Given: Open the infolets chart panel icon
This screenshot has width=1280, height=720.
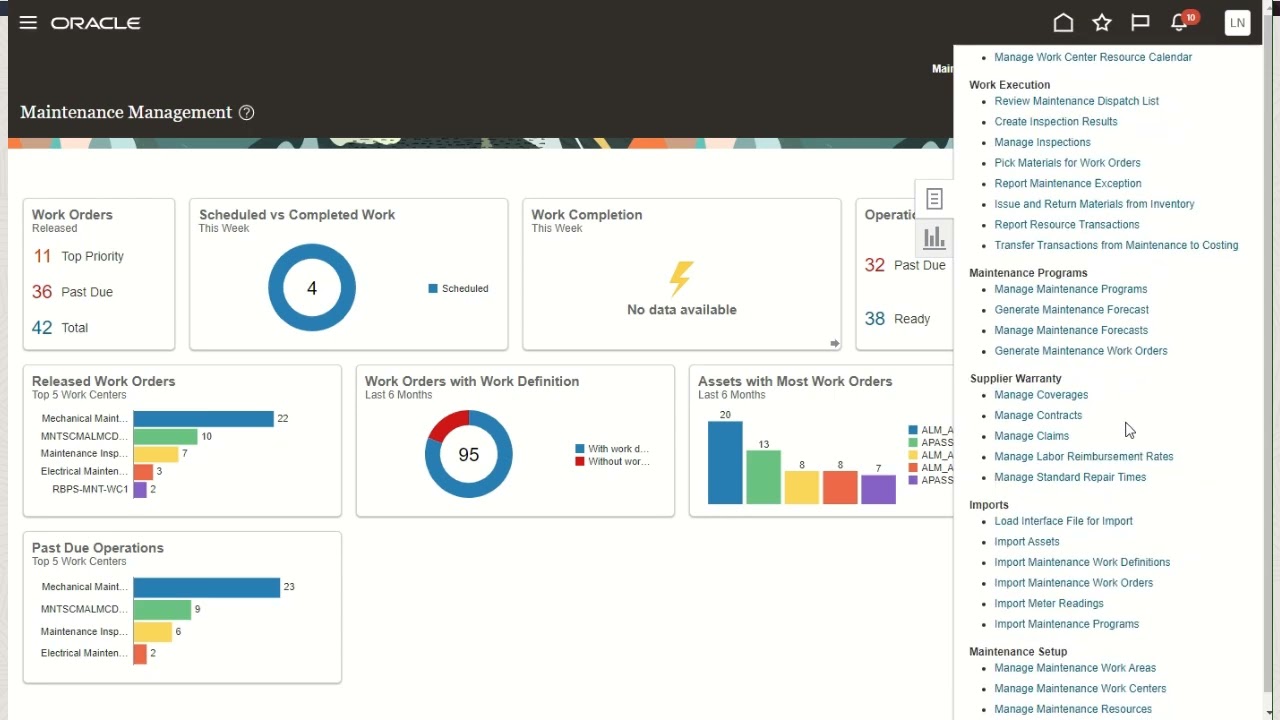Looking at the screenshot, I should click(x=934, y=238).
